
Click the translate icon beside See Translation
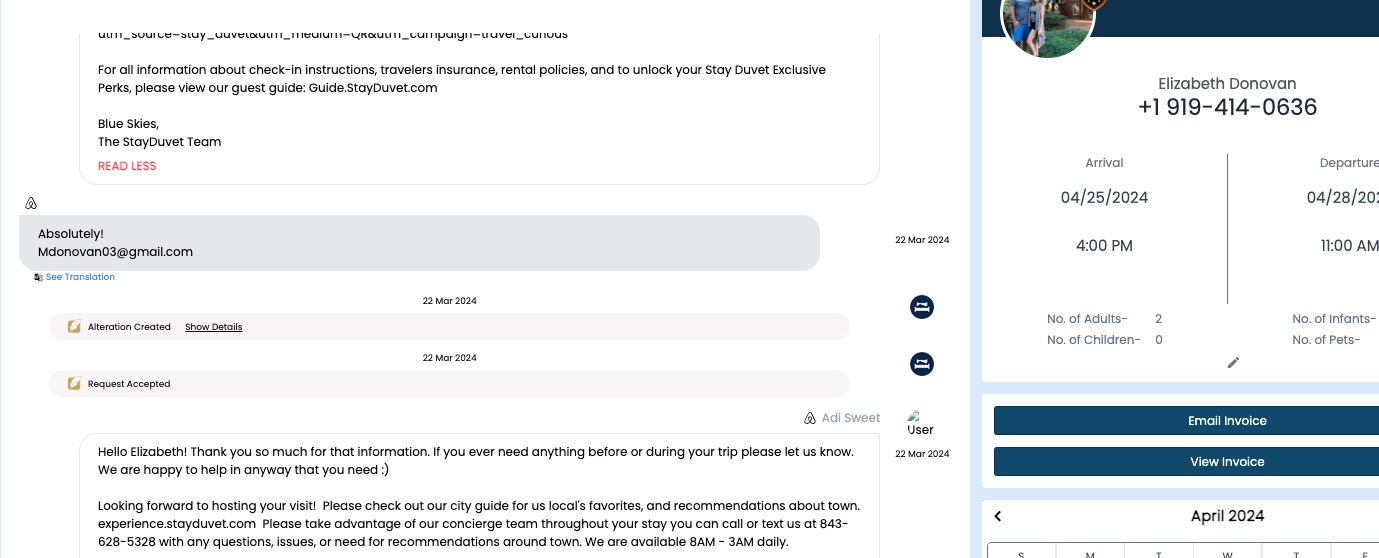point(38,277)
